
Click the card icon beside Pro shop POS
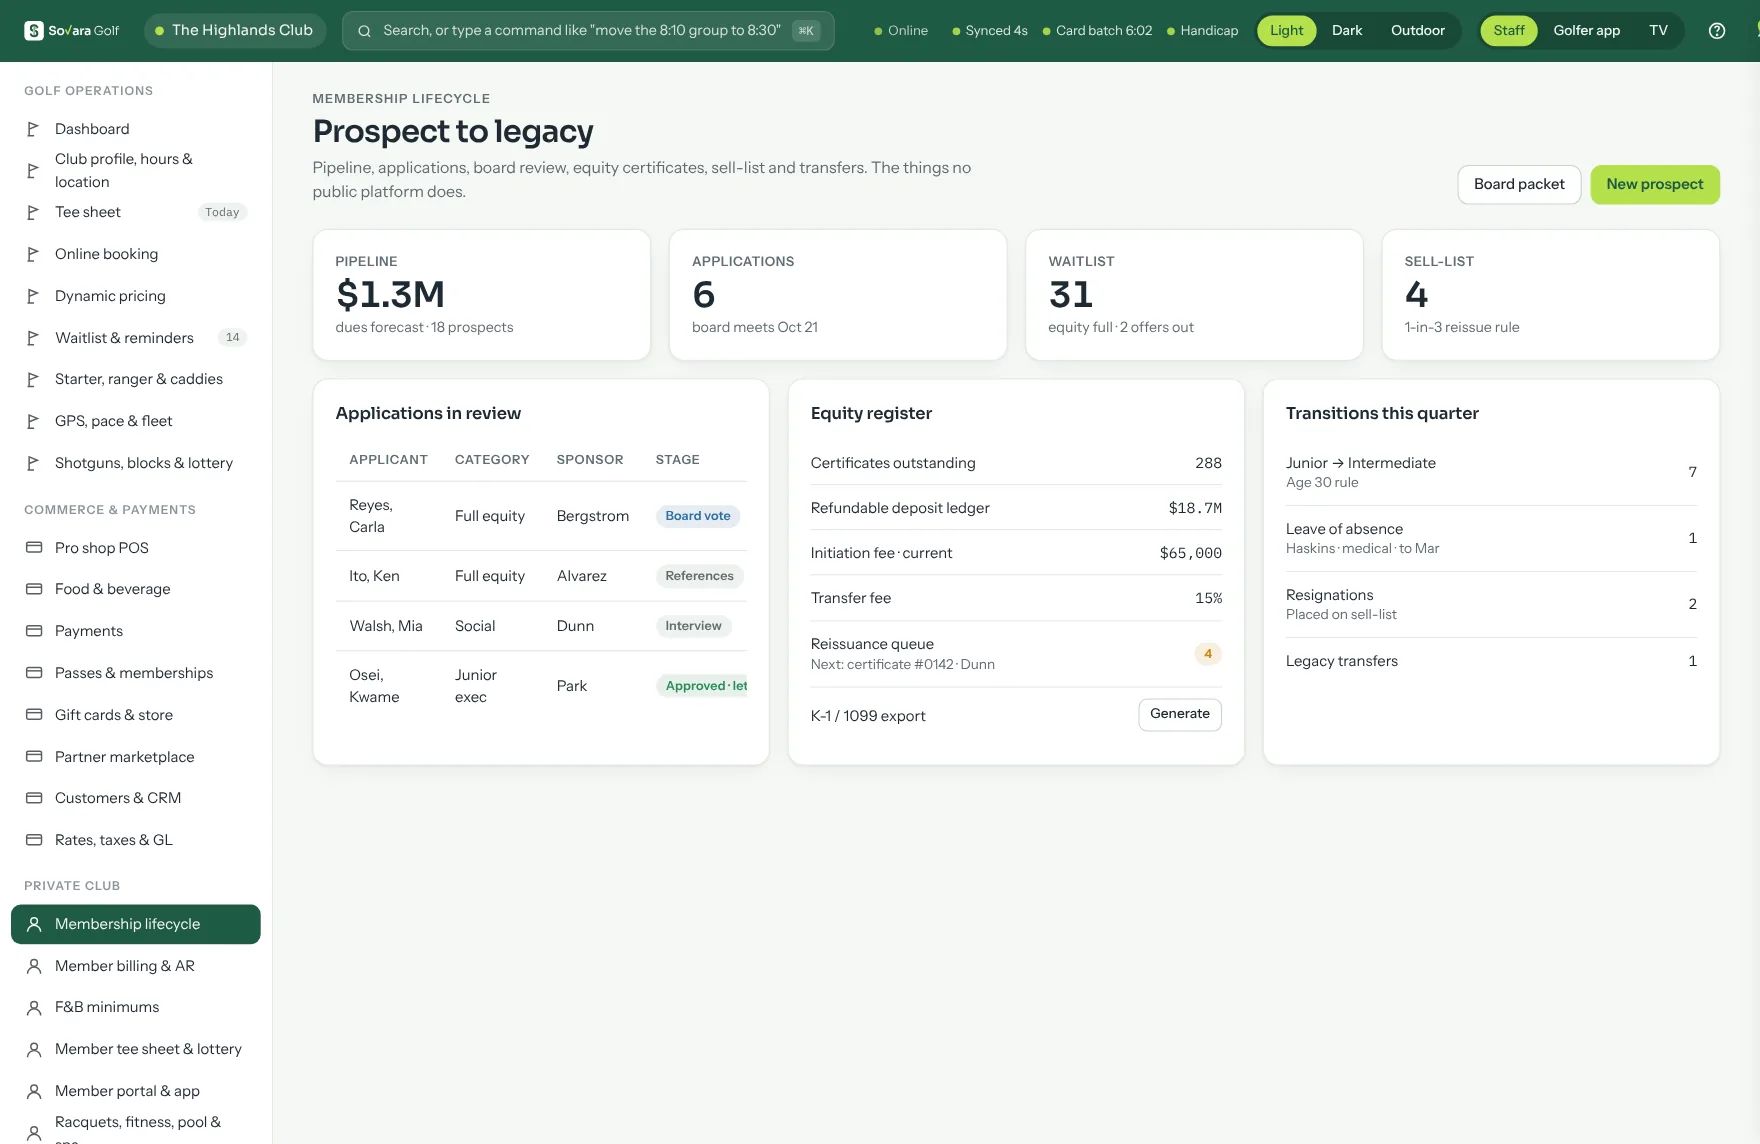click(34, 548)
